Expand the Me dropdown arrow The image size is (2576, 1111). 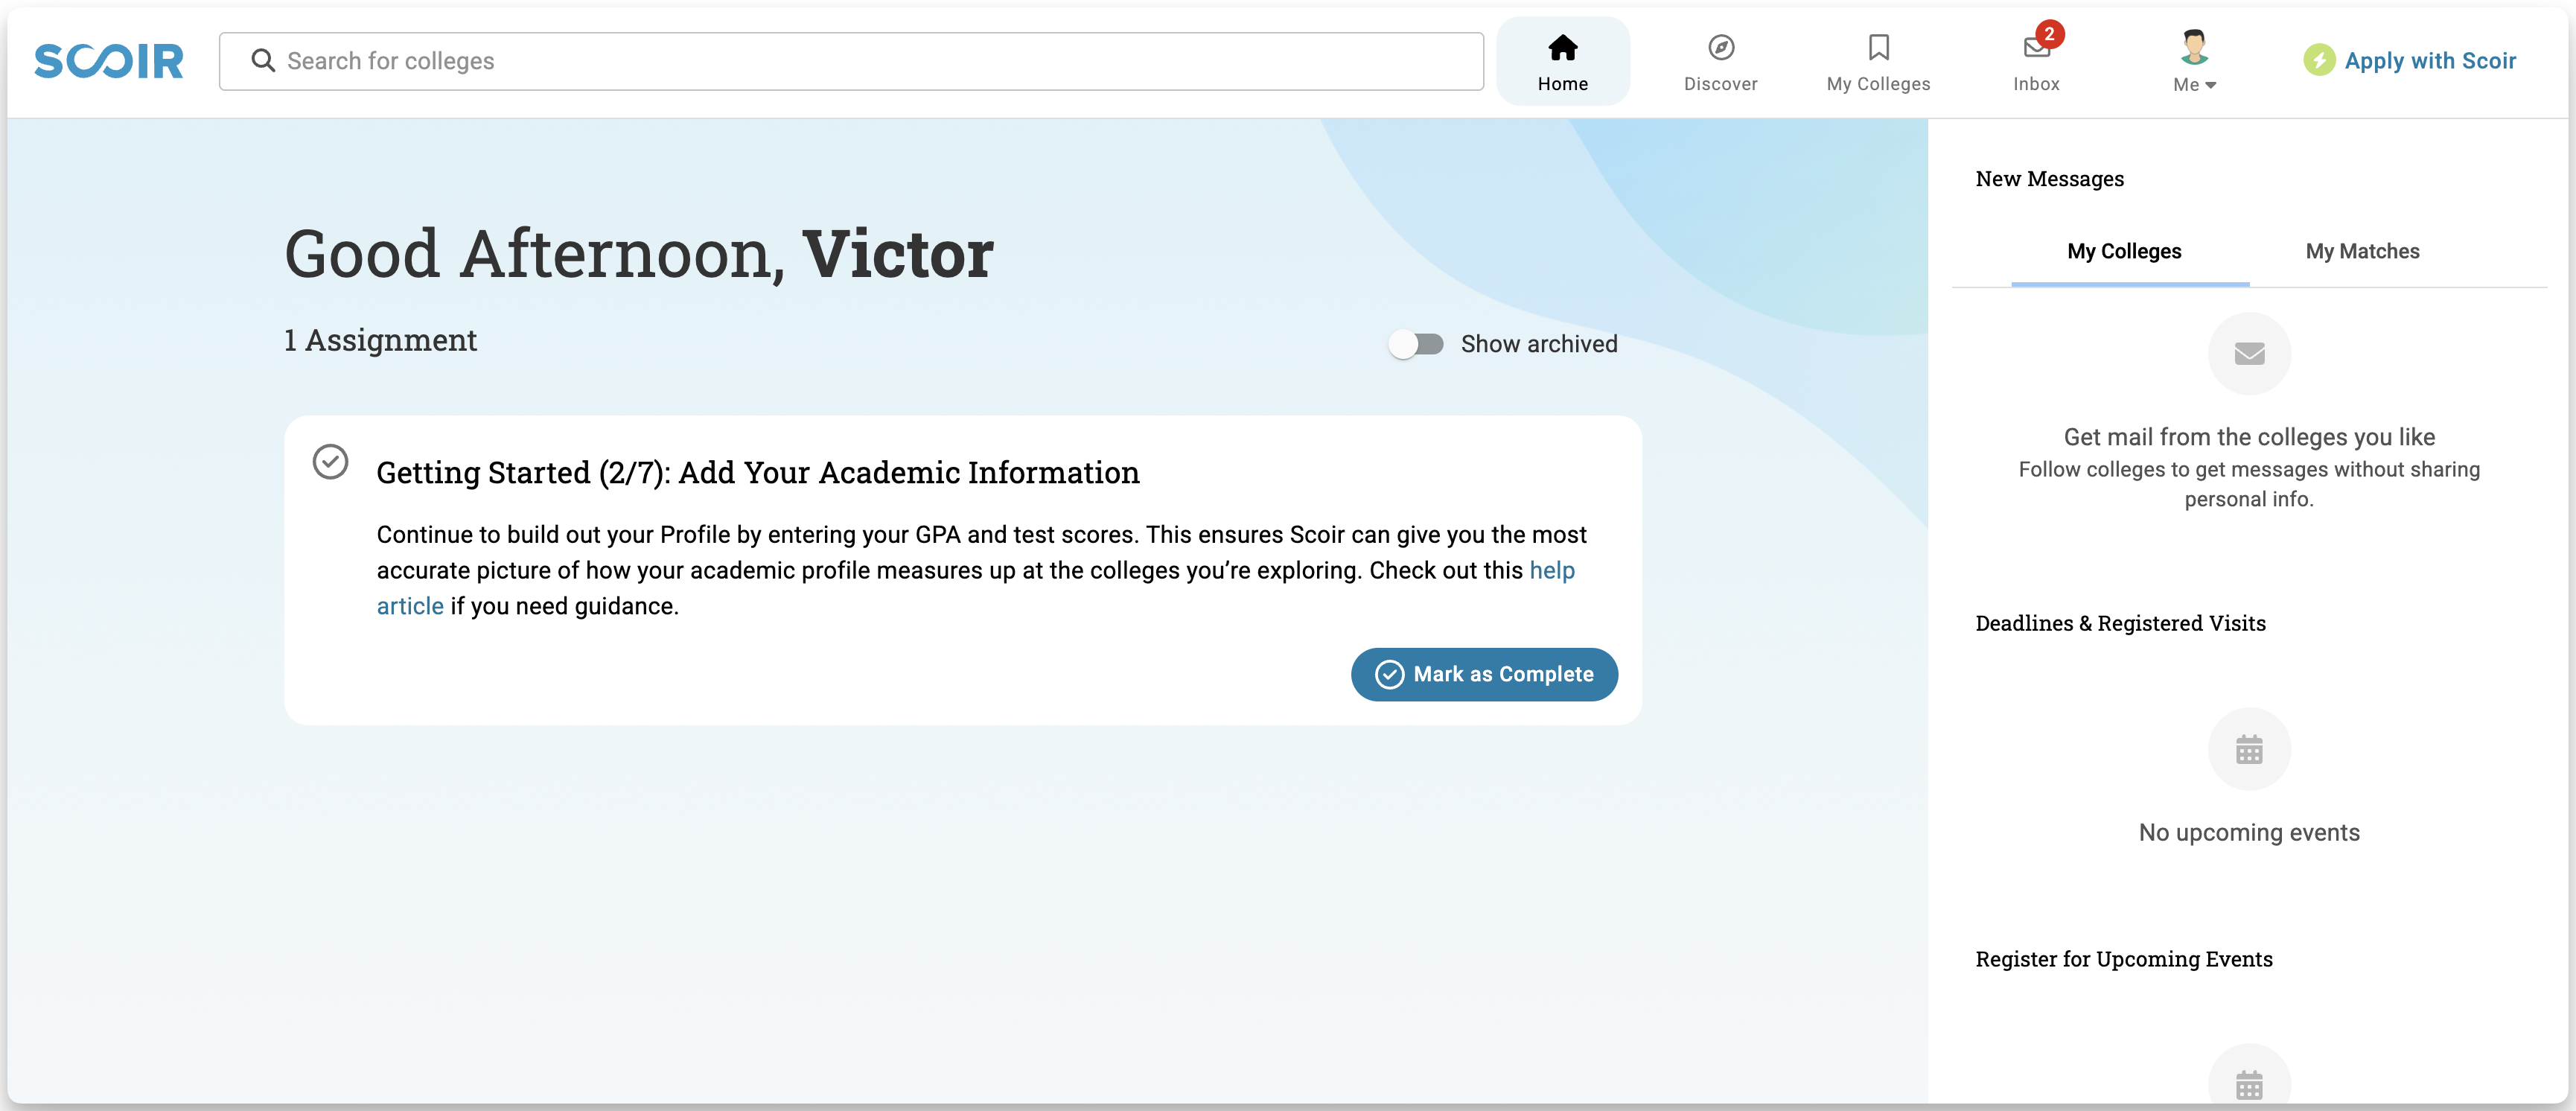point(2211,86)
